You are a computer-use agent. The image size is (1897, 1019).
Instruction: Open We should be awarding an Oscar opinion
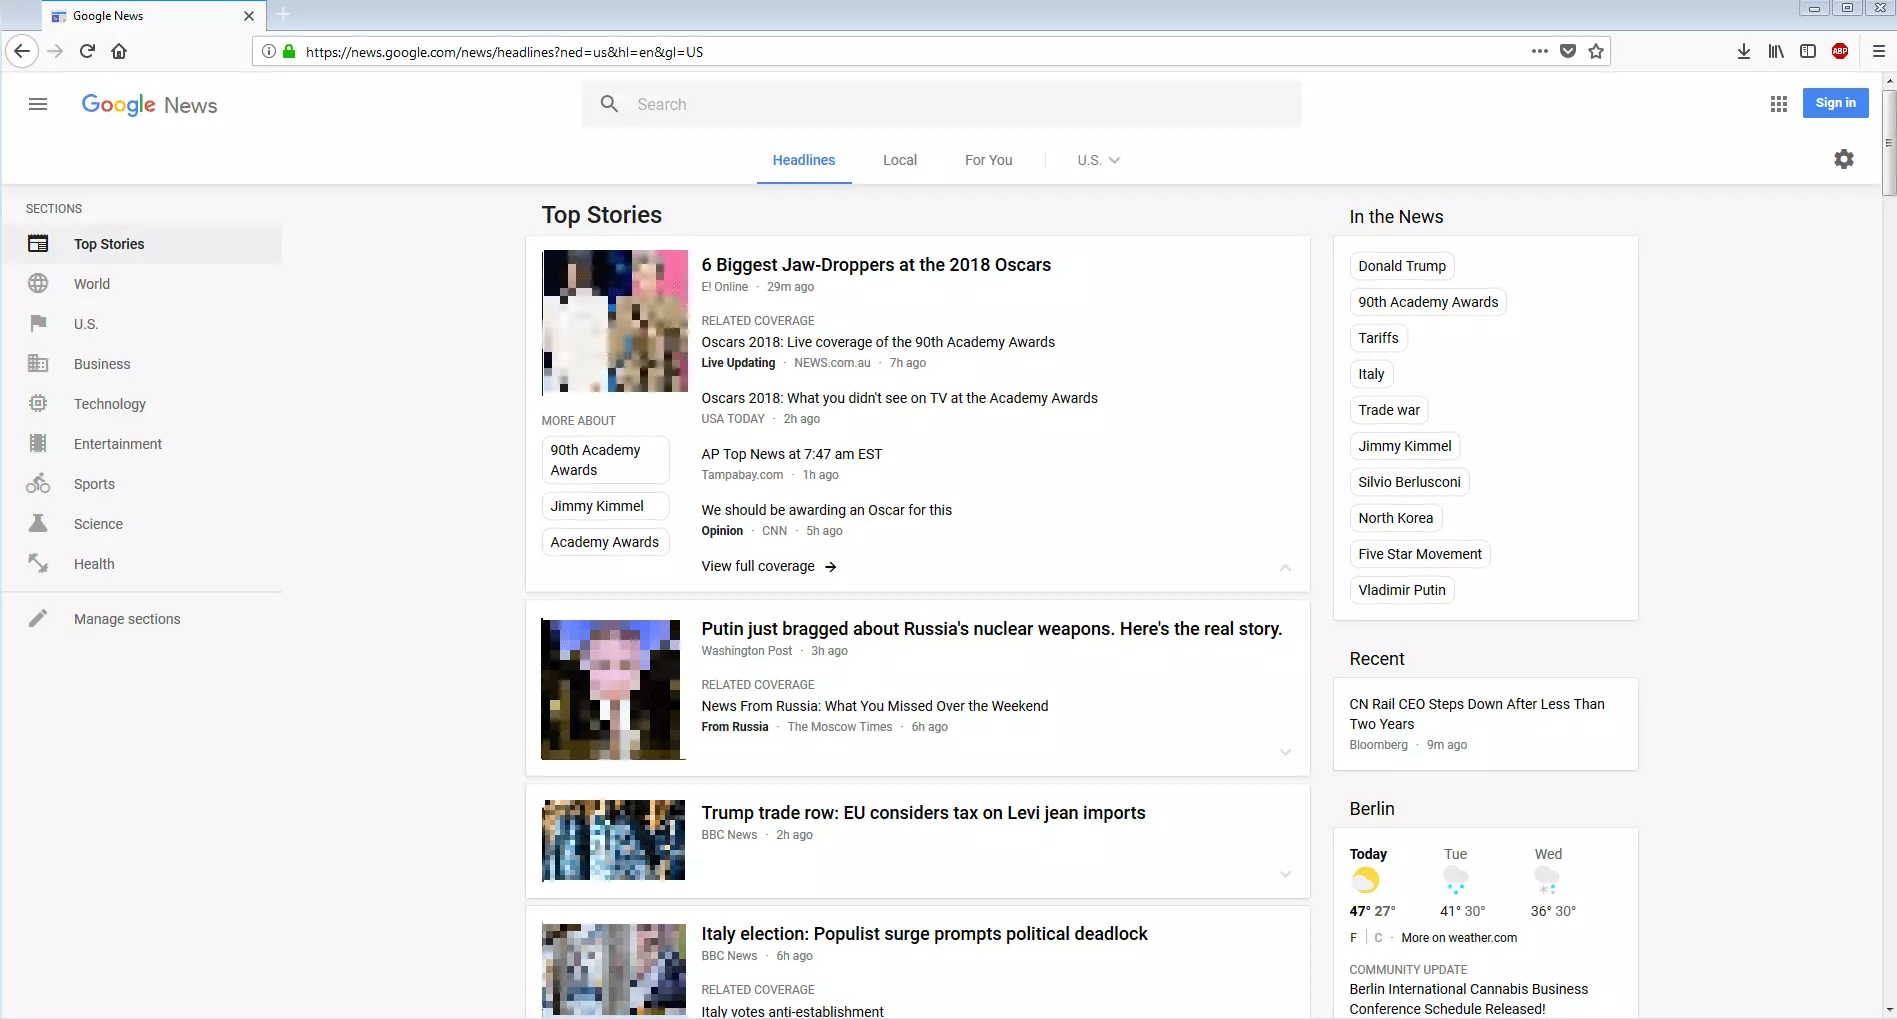click(826, 510)
